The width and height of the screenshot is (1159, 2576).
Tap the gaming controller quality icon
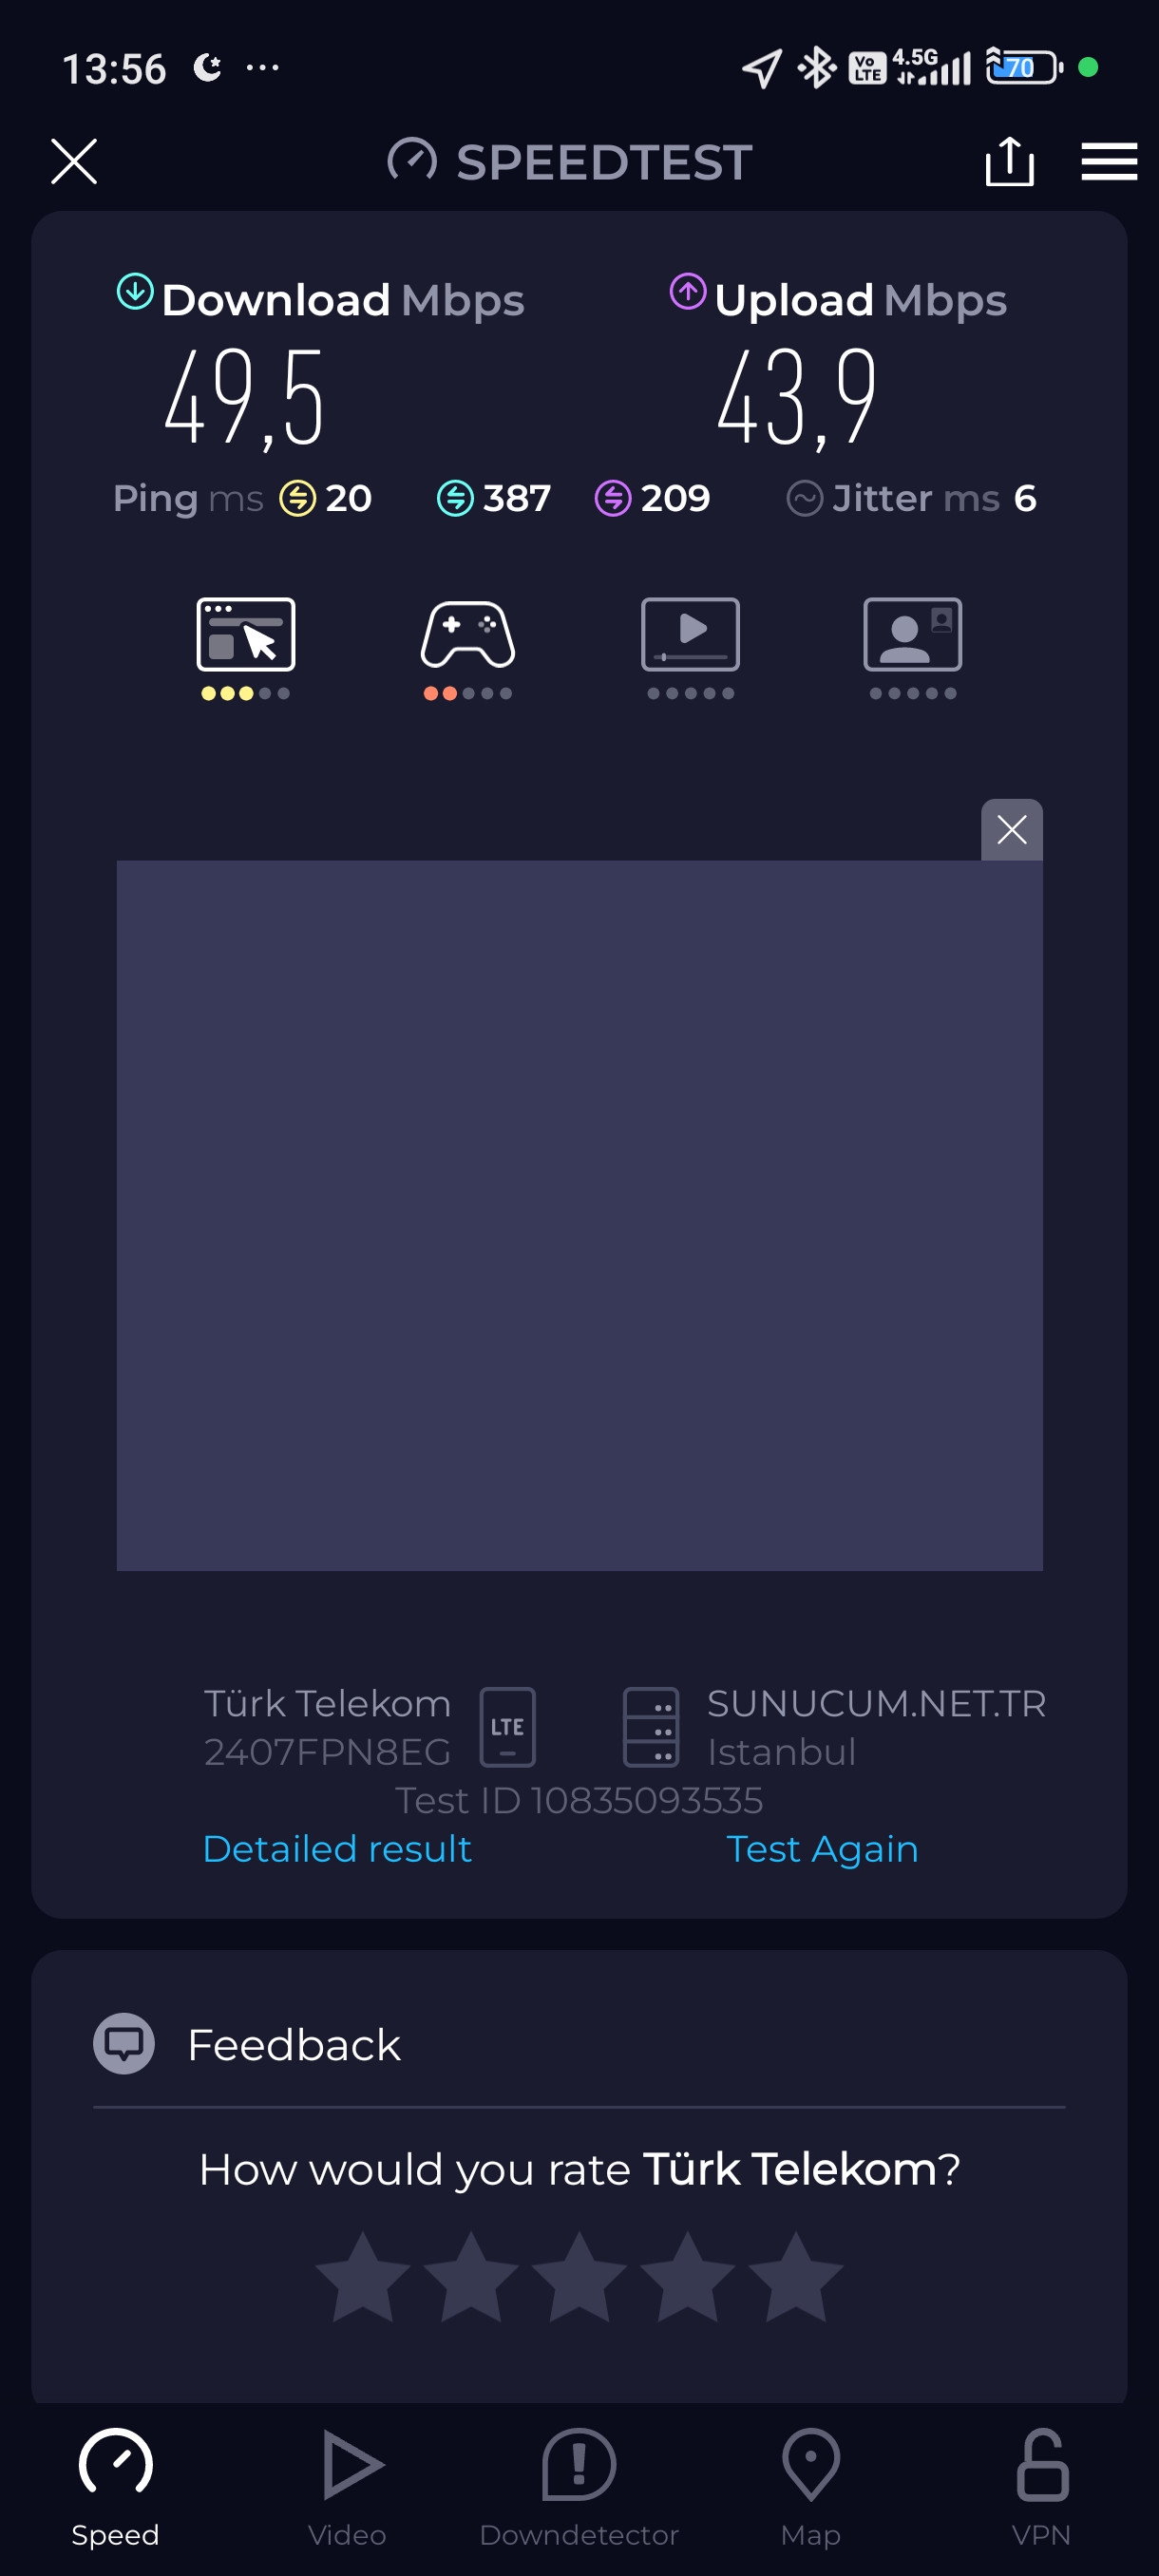pyautogui.click(x=467, y=634)
